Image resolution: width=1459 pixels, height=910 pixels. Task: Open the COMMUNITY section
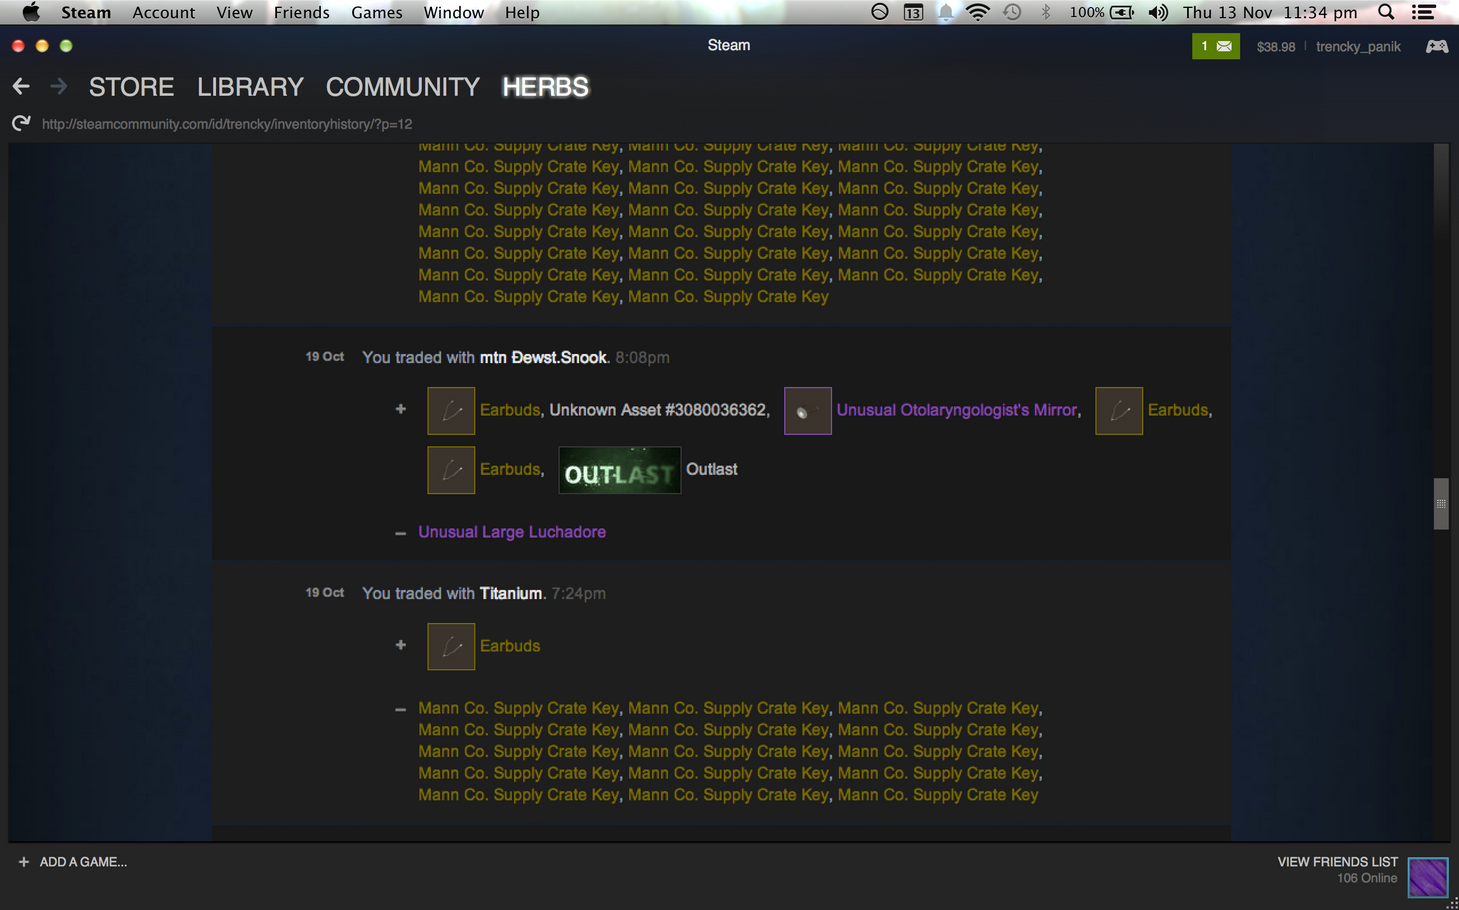tap(402, 87)
